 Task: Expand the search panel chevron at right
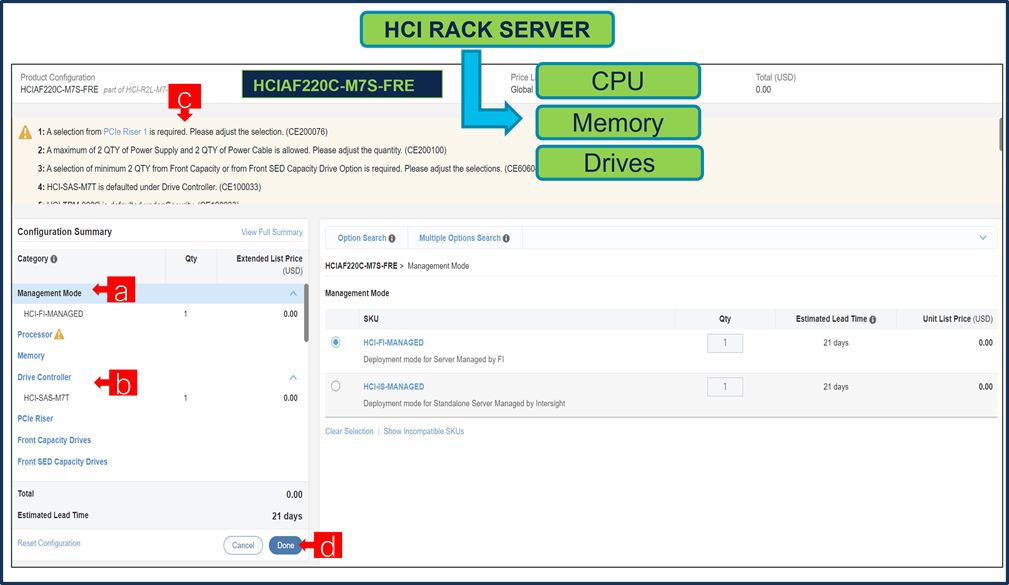coord(983,238)
